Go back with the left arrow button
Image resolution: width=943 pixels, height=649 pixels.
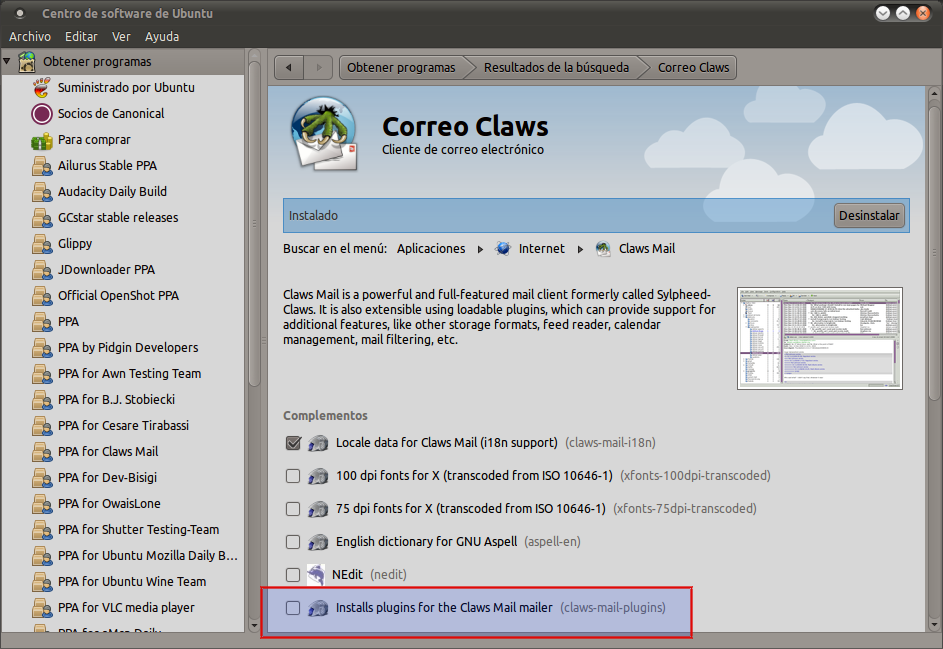pos(289,67)
